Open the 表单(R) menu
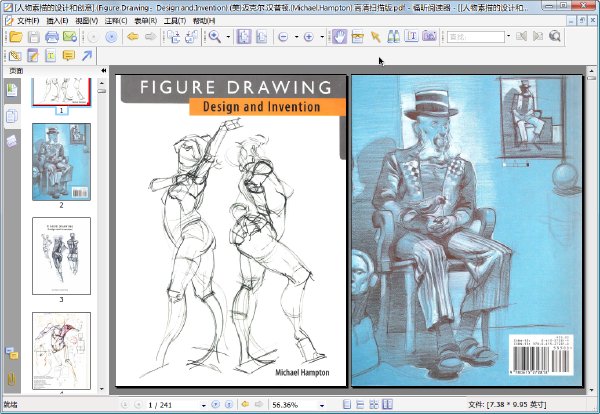This screenshot has width=600, height=414. tap(146, 21)
